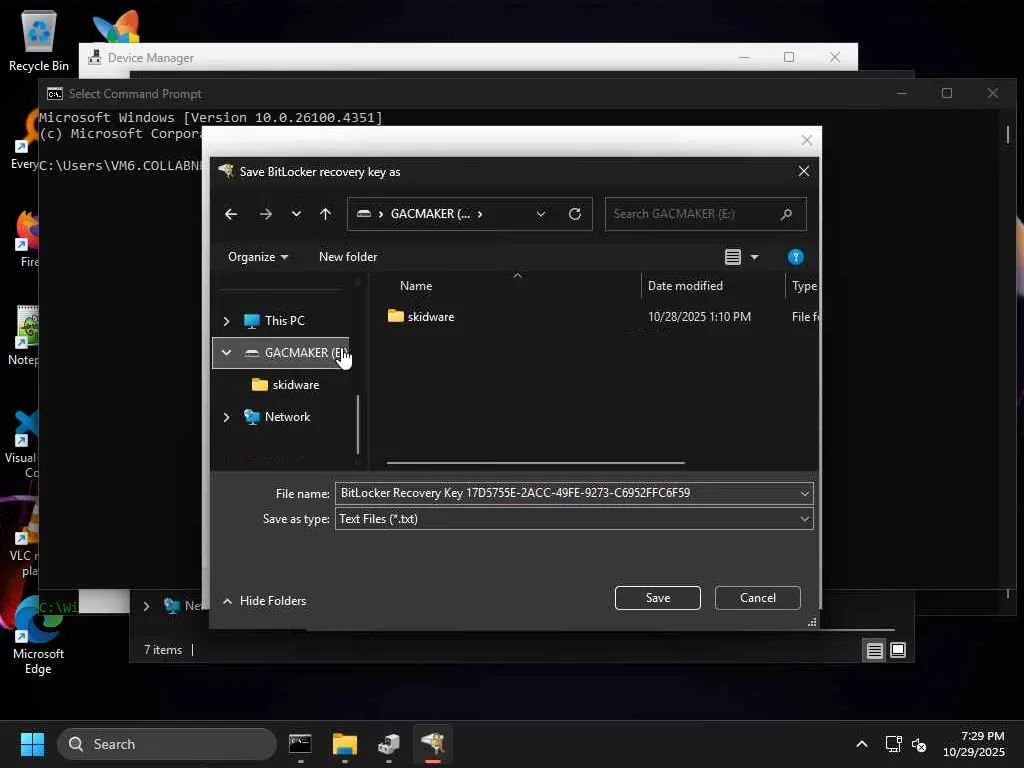Screen dimensions: 1024x768
Task: Click the Search GACMAKER (E:) field
Action: click(705, 214)
